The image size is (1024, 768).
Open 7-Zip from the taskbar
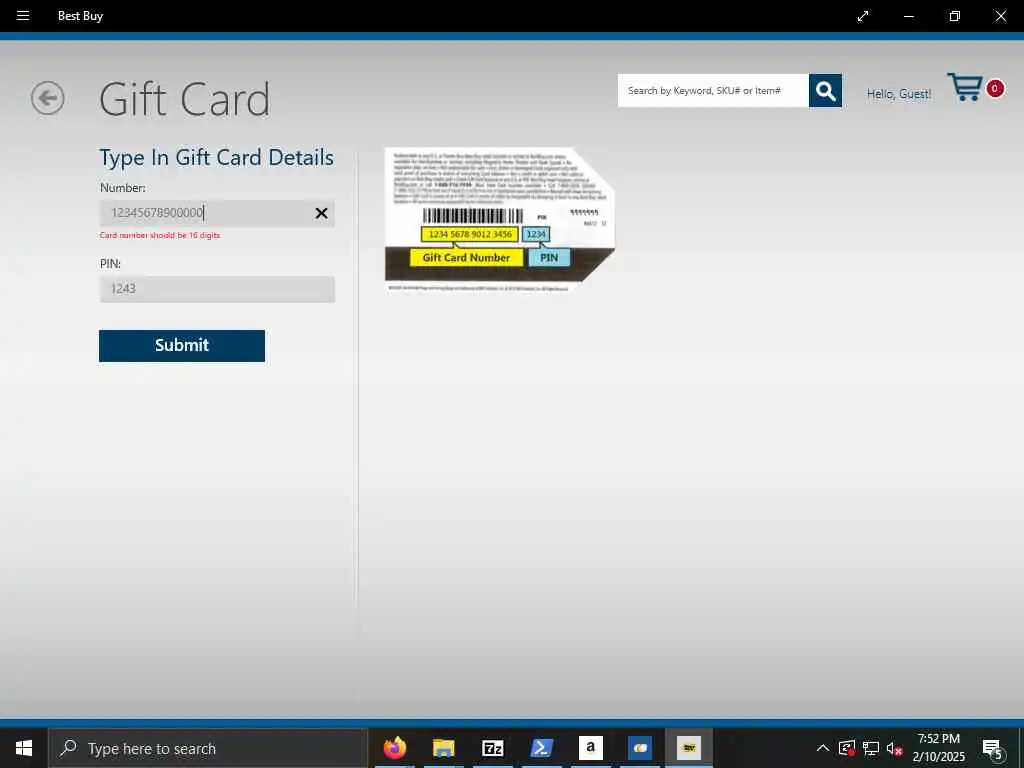click(x=492, y=748)
